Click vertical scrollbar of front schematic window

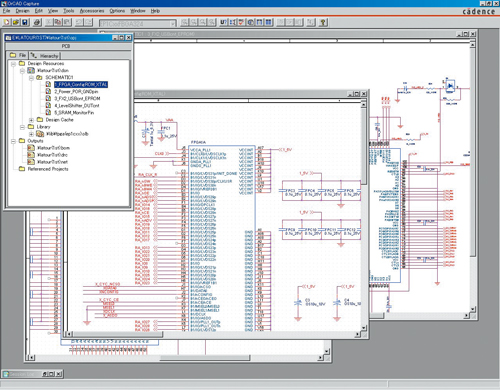364,216
